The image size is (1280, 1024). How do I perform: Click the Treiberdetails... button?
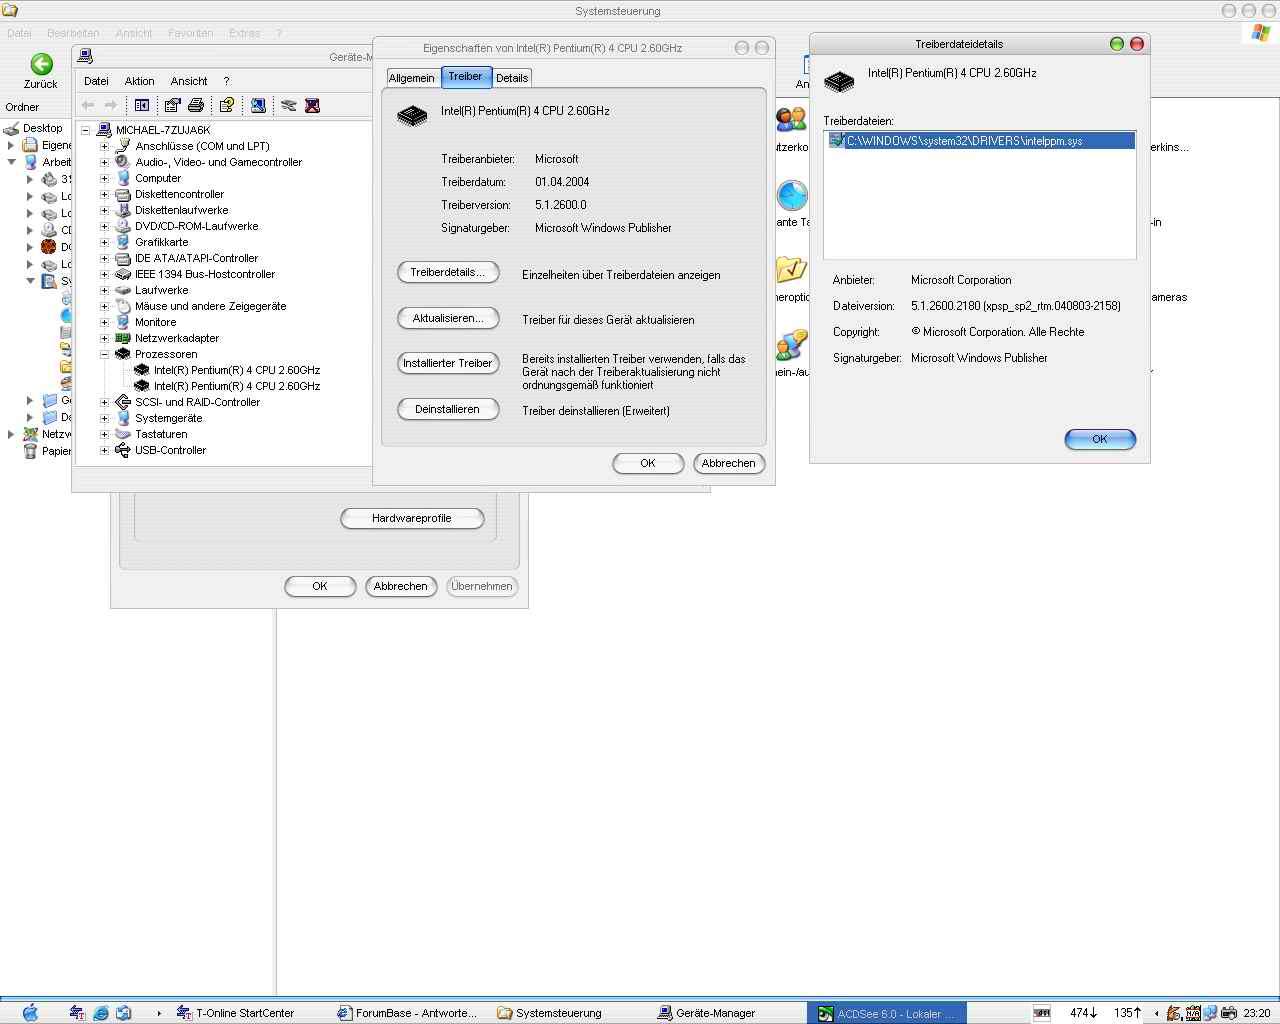tap(448, 272)
